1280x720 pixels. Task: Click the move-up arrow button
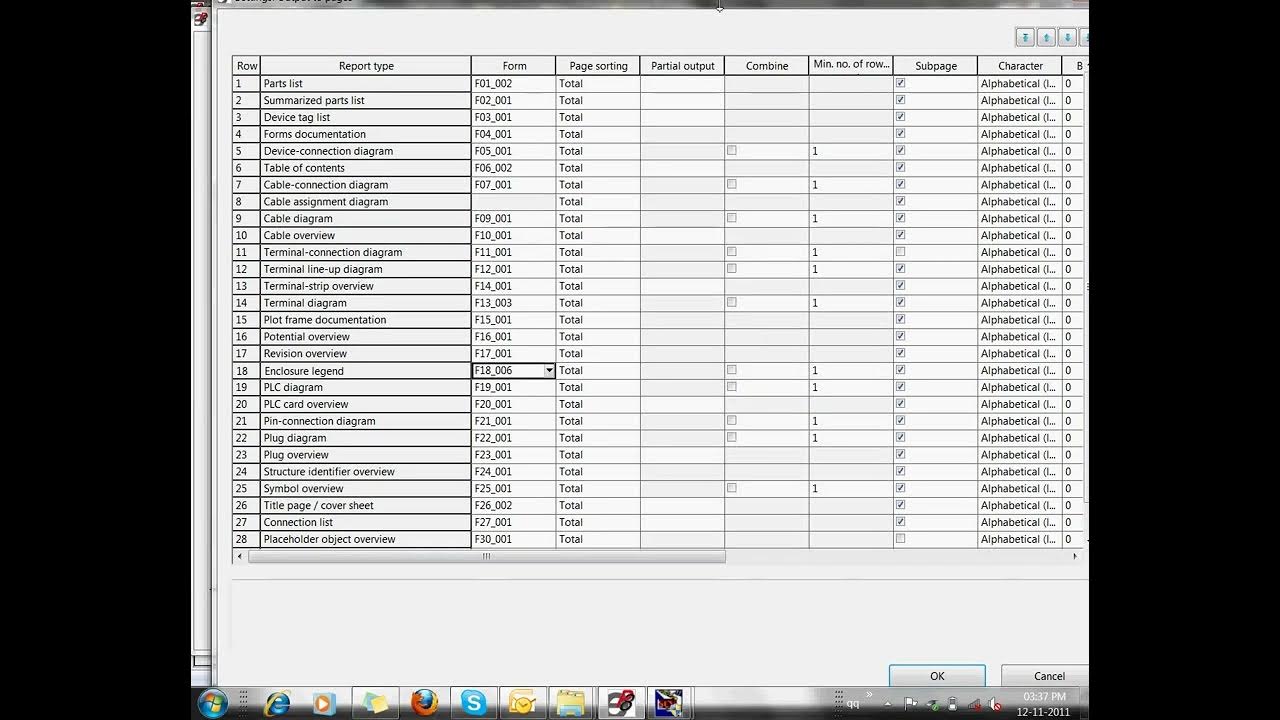click(x=1046, y=37)
